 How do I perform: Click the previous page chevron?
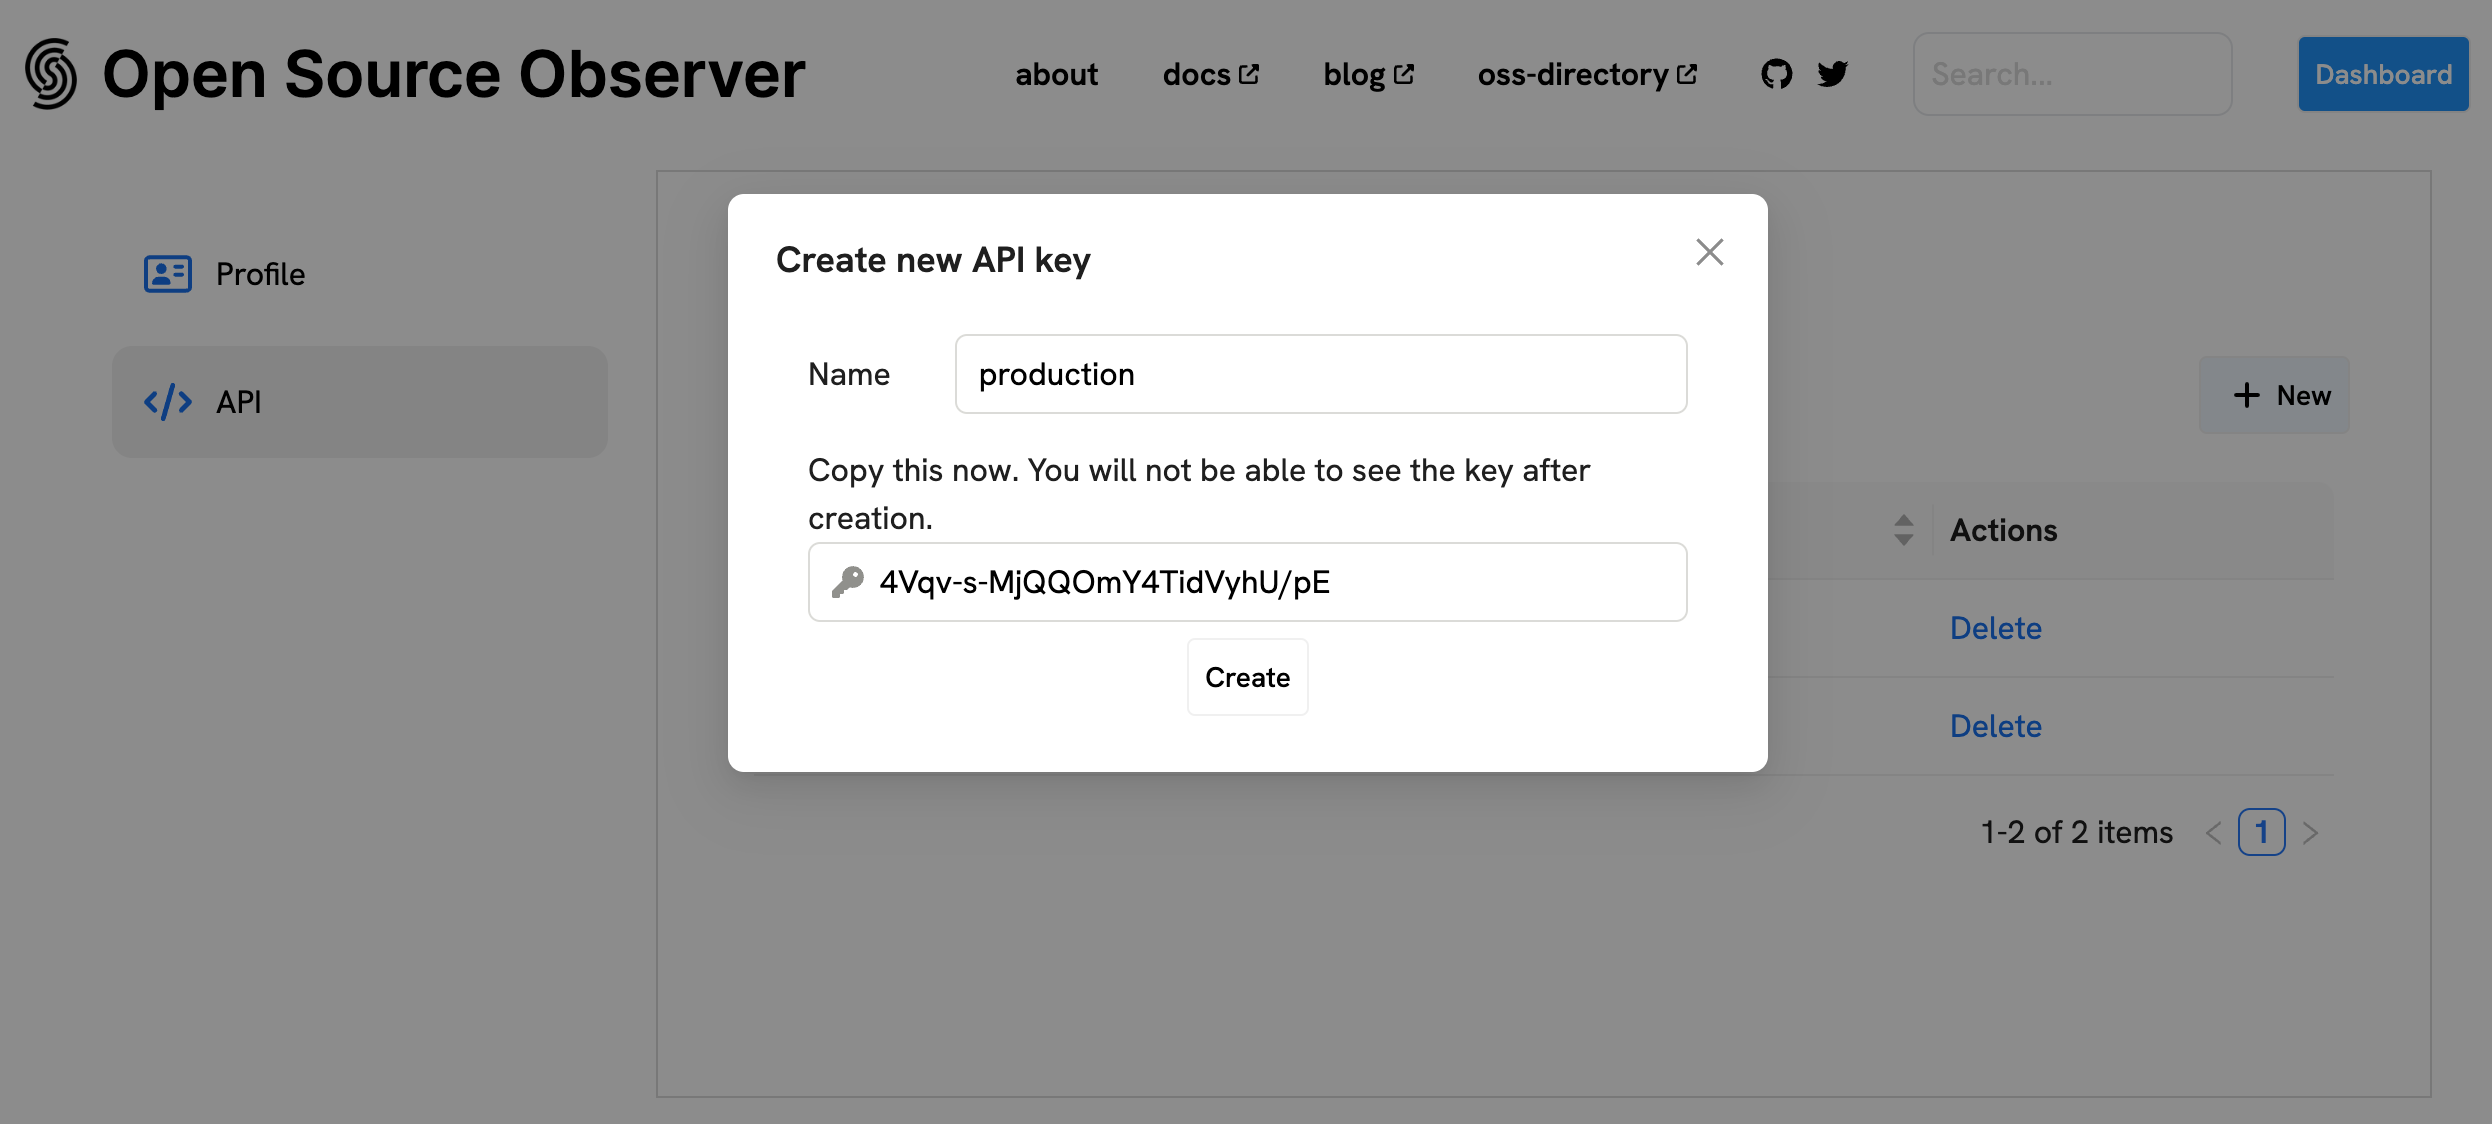point(2213,831)
